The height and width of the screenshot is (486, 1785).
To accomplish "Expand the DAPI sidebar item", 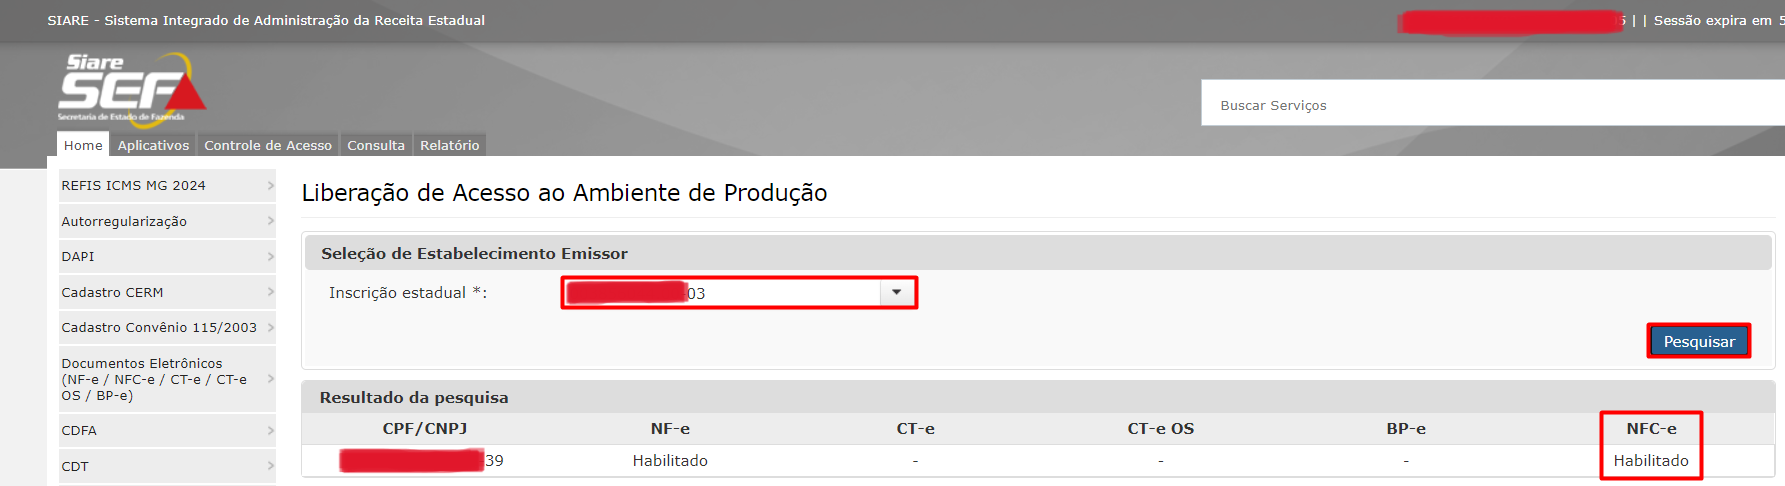I will pyautogui.click(x=166, y=256).
